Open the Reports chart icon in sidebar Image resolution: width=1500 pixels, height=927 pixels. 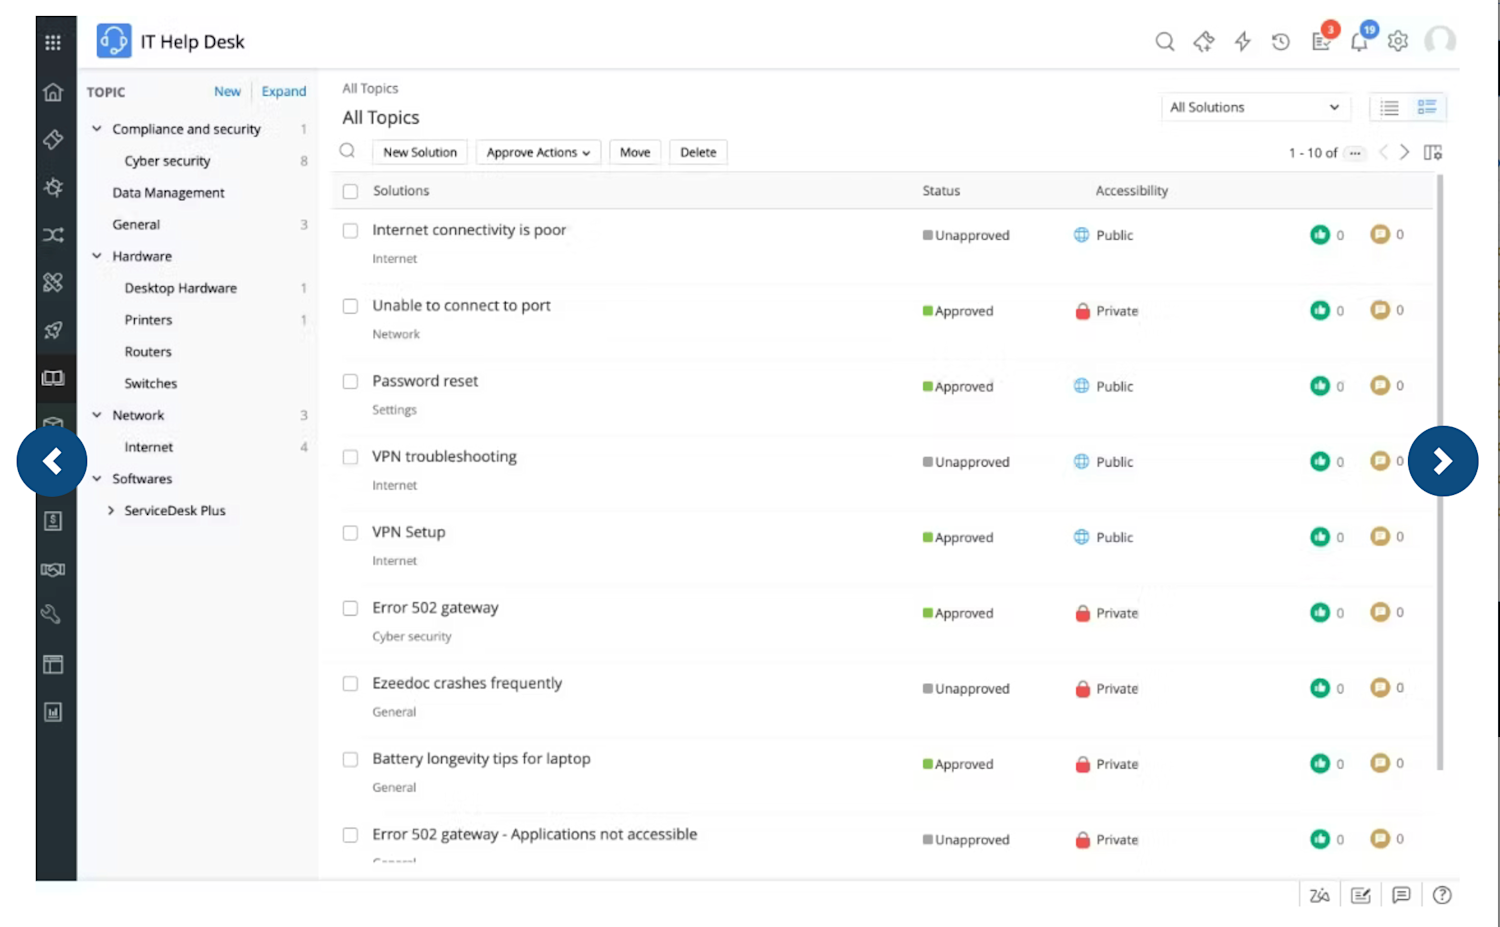tap(53, 712)
